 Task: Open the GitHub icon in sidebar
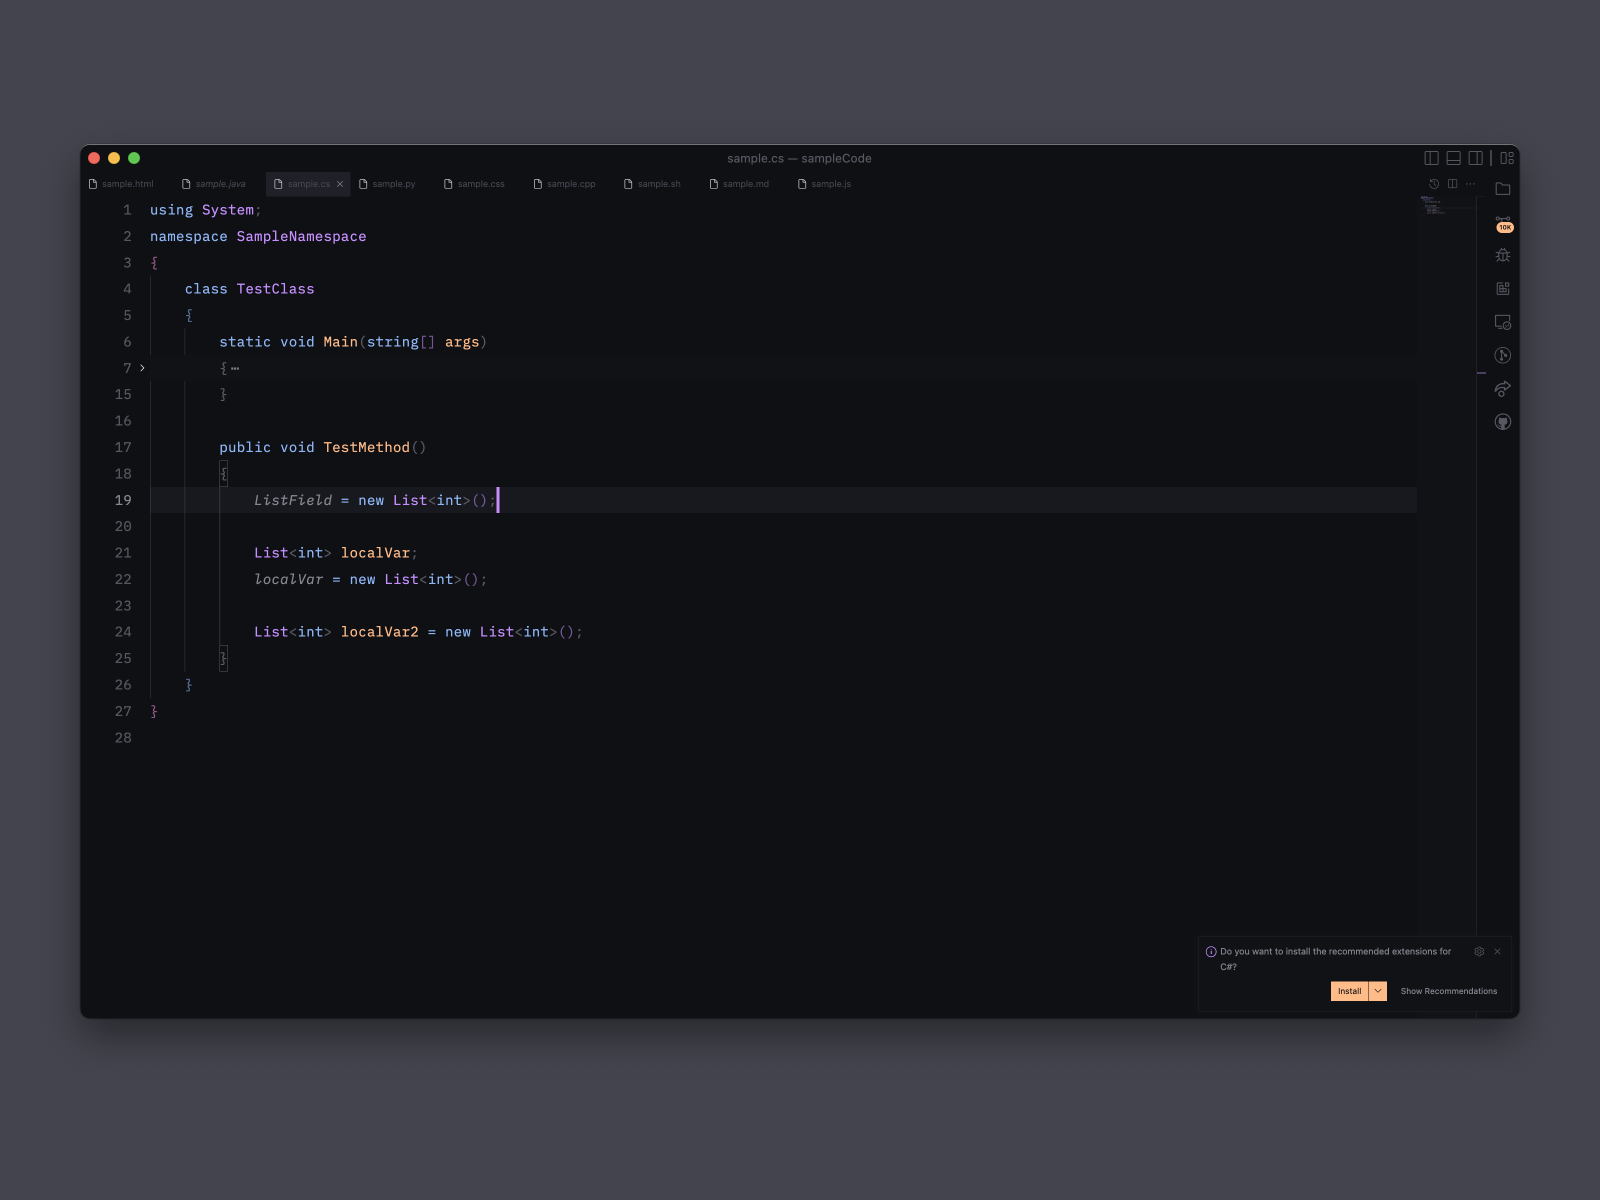(x=1503, y=422)
